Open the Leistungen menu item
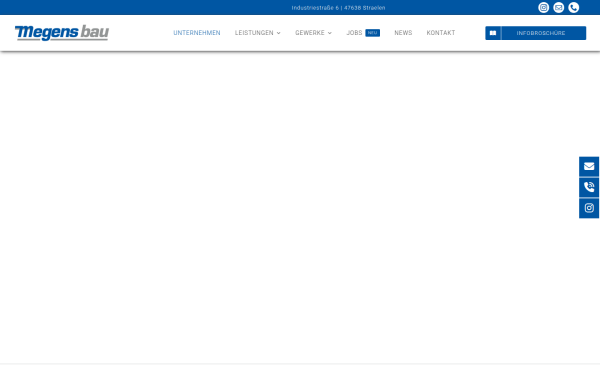Image resolution: width=600 pixels, height=375 pixels. tap(254, 33)
